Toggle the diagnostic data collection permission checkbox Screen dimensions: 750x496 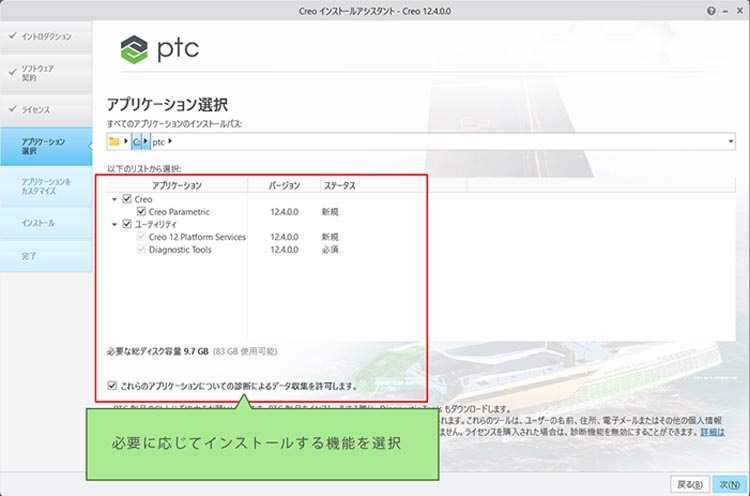[x=112, y=385]
